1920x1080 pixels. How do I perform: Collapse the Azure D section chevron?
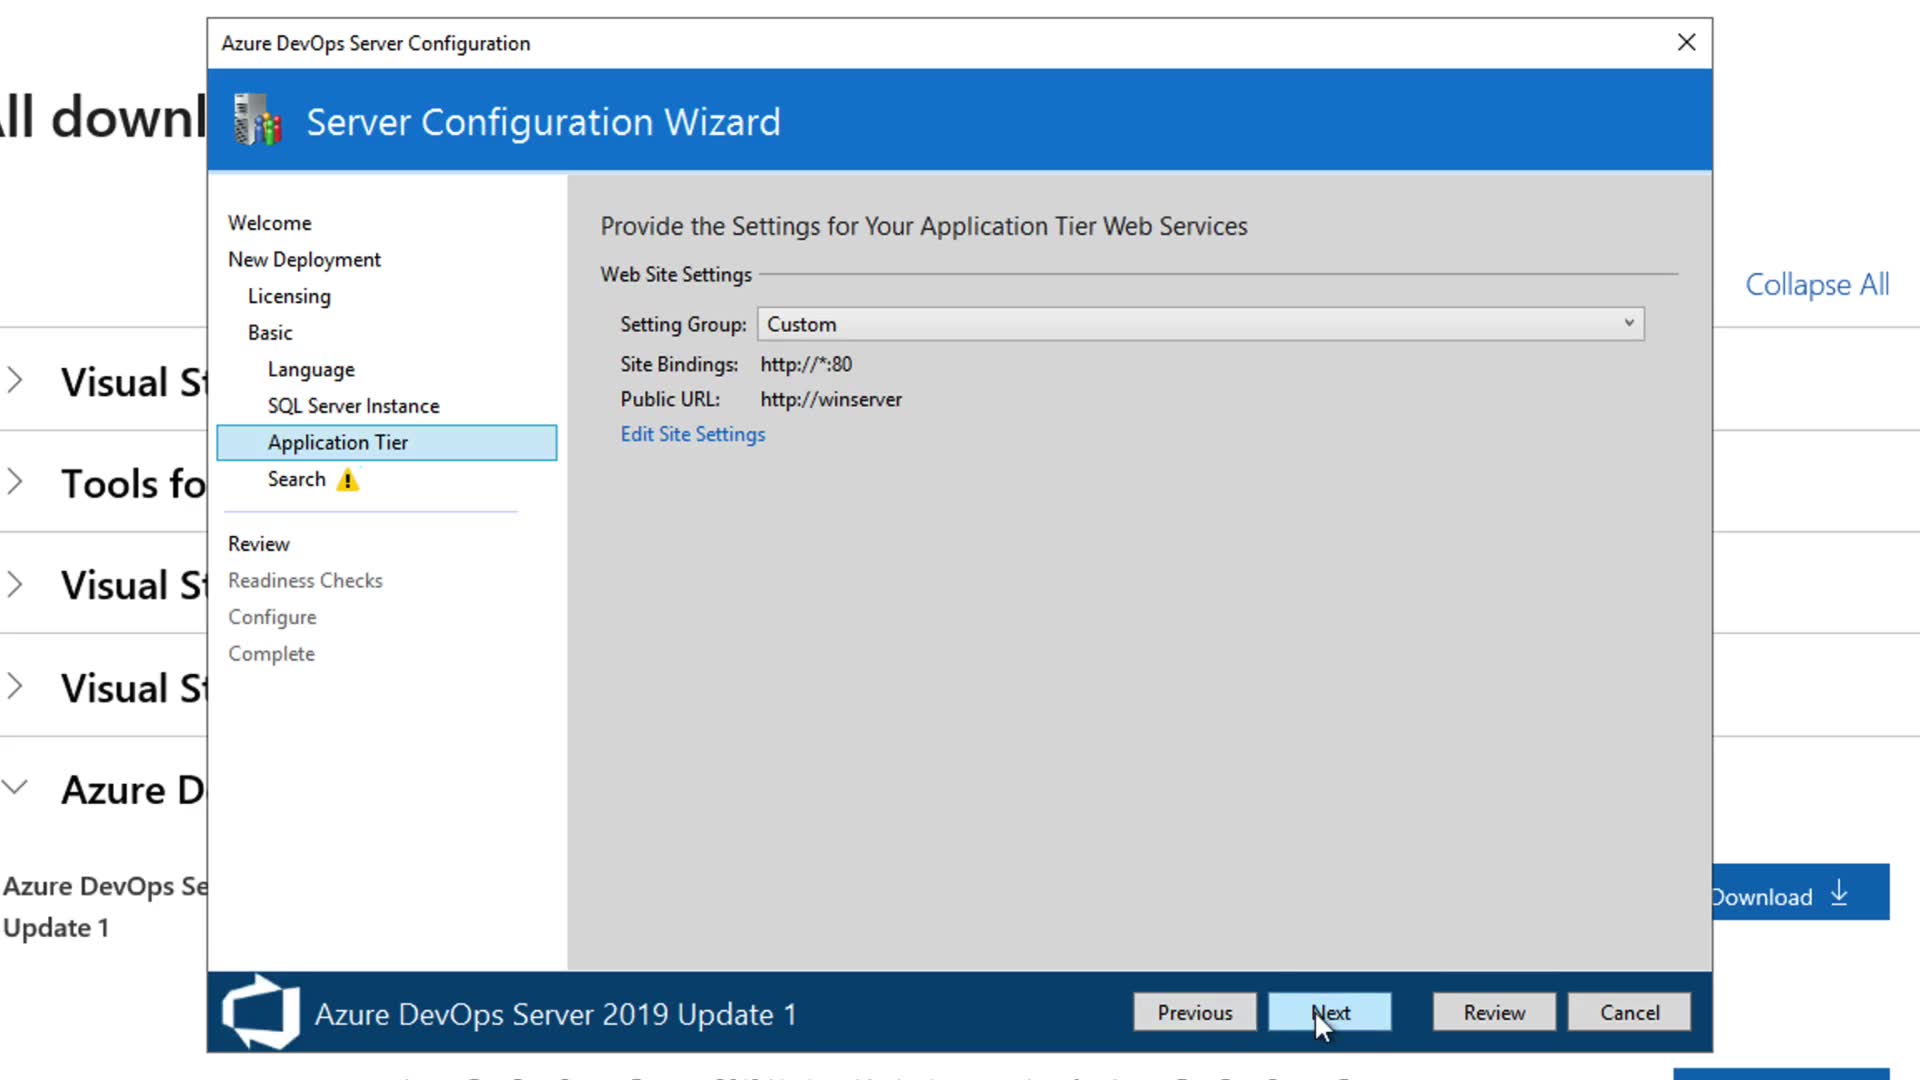pos(15,788)
